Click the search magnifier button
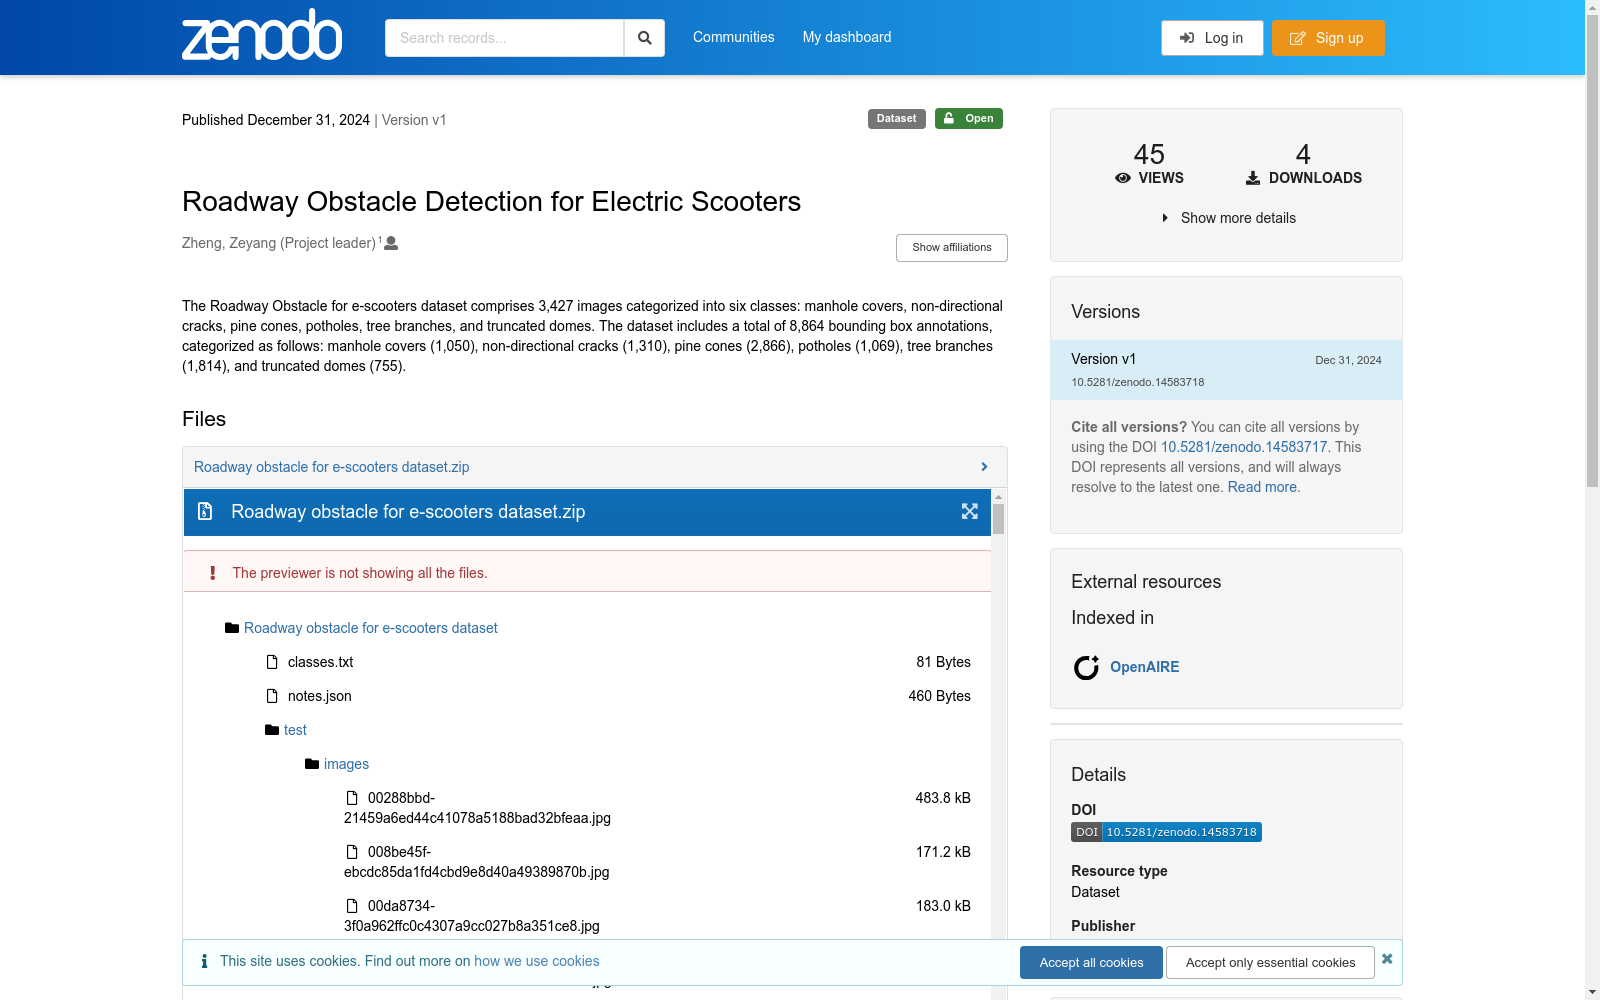This screenshot has height=1000, width=1600. pyautogui.click(x=644, y=38)
